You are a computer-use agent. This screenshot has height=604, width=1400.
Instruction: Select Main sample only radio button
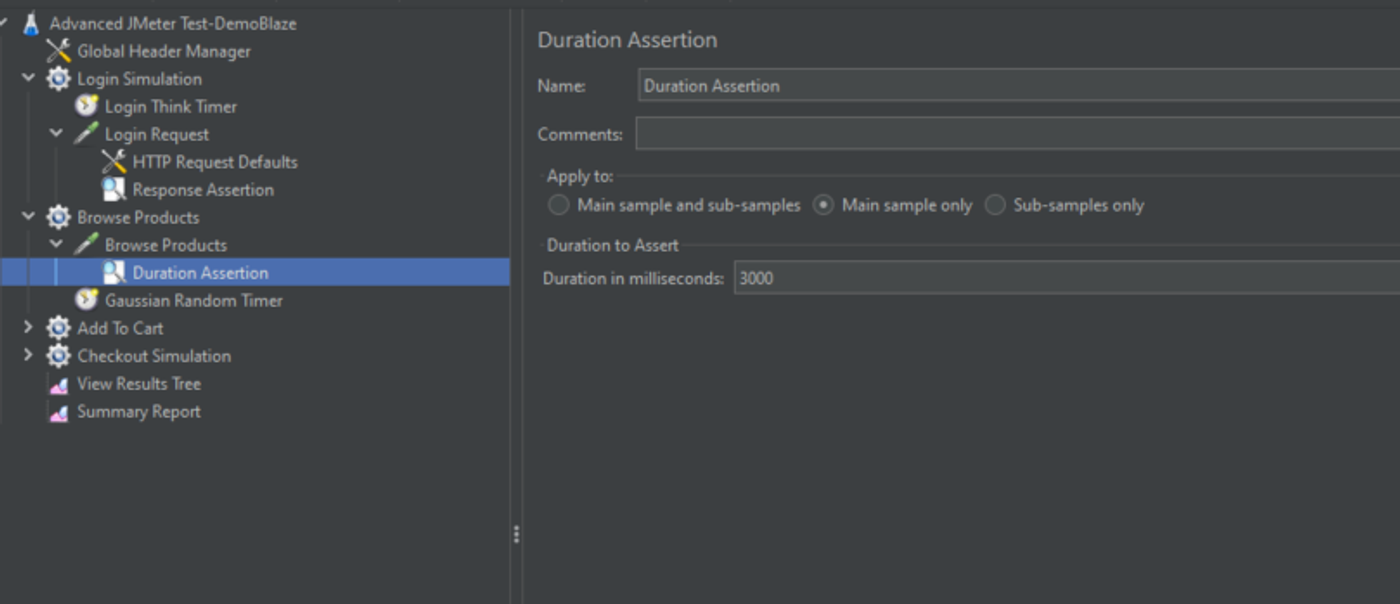pyautogui.click(x=823, y=205)
